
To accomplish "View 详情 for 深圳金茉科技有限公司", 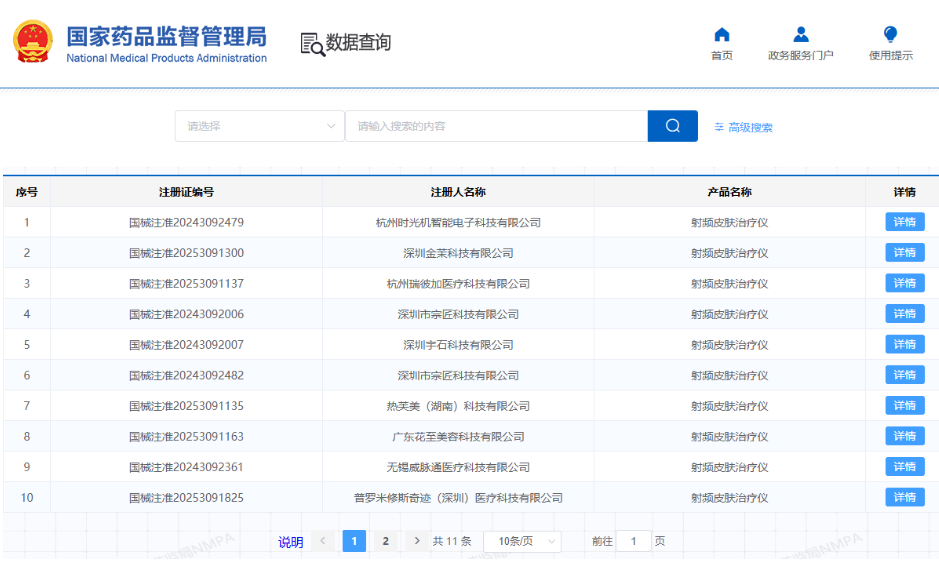I will click(x=904, y=253).
